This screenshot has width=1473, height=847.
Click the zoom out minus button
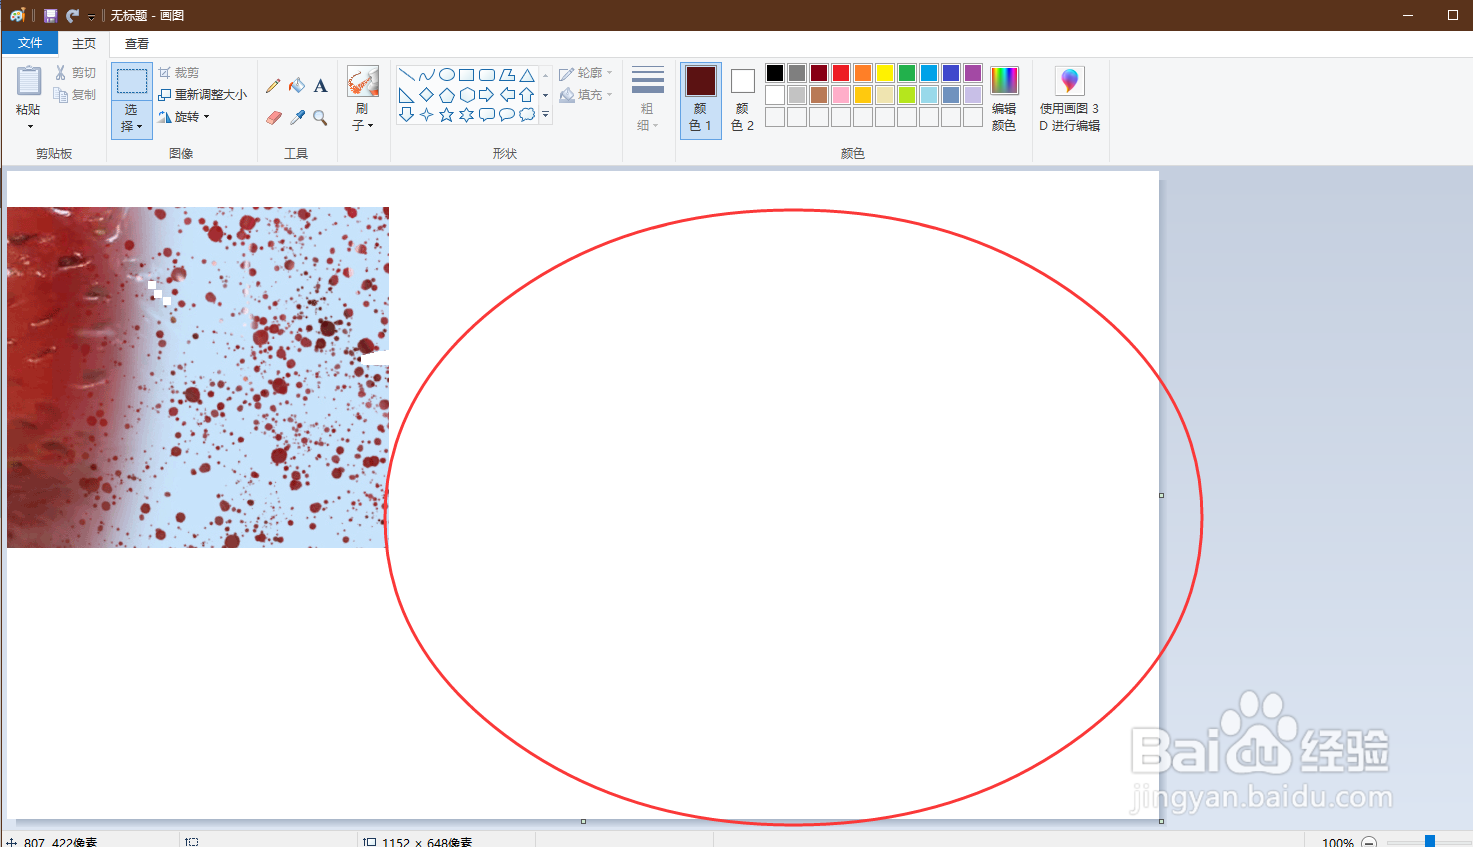click(1369, 842)
